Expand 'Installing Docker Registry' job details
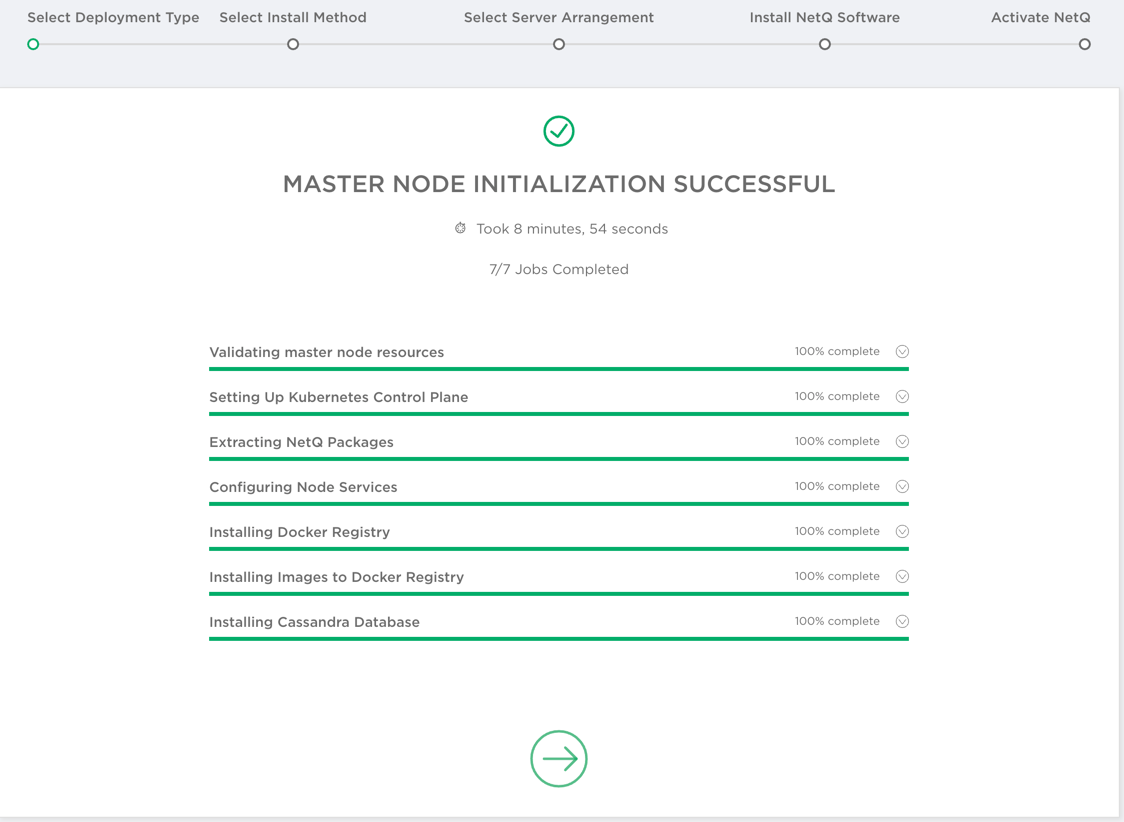The width and height of the screenshot is (1124, 822). (x=902, y=531)
